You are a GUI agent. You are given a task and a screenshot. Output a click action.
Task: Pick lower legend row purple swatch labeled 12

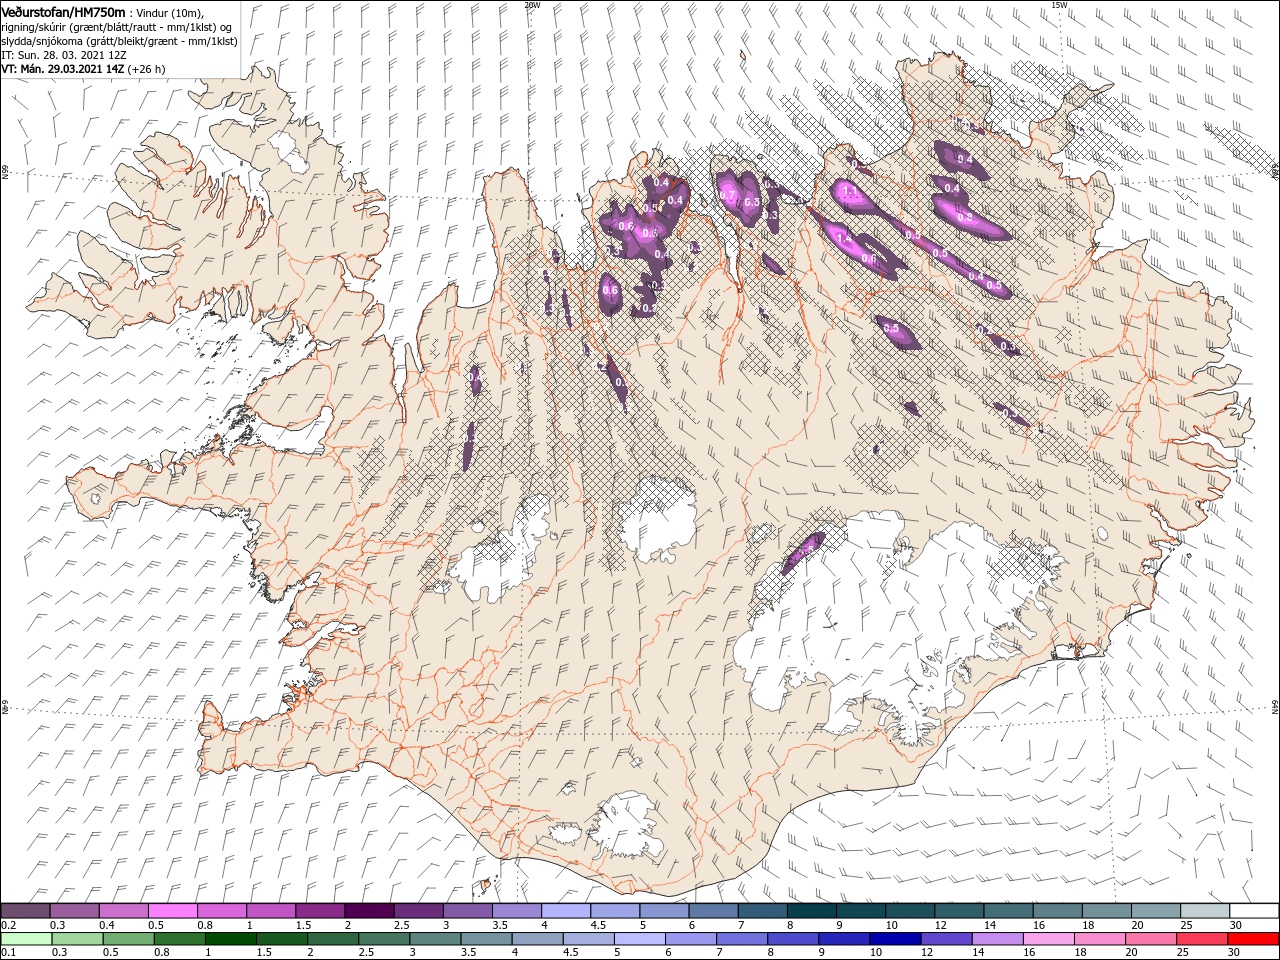[944, 939]
